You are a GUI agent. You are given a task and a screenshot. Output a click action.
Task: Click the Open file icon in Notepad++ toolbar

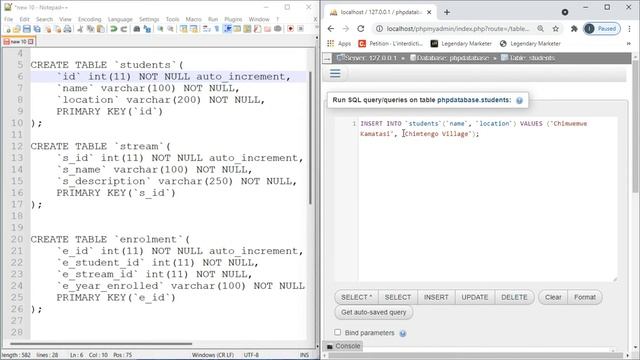tap(17, 29)
